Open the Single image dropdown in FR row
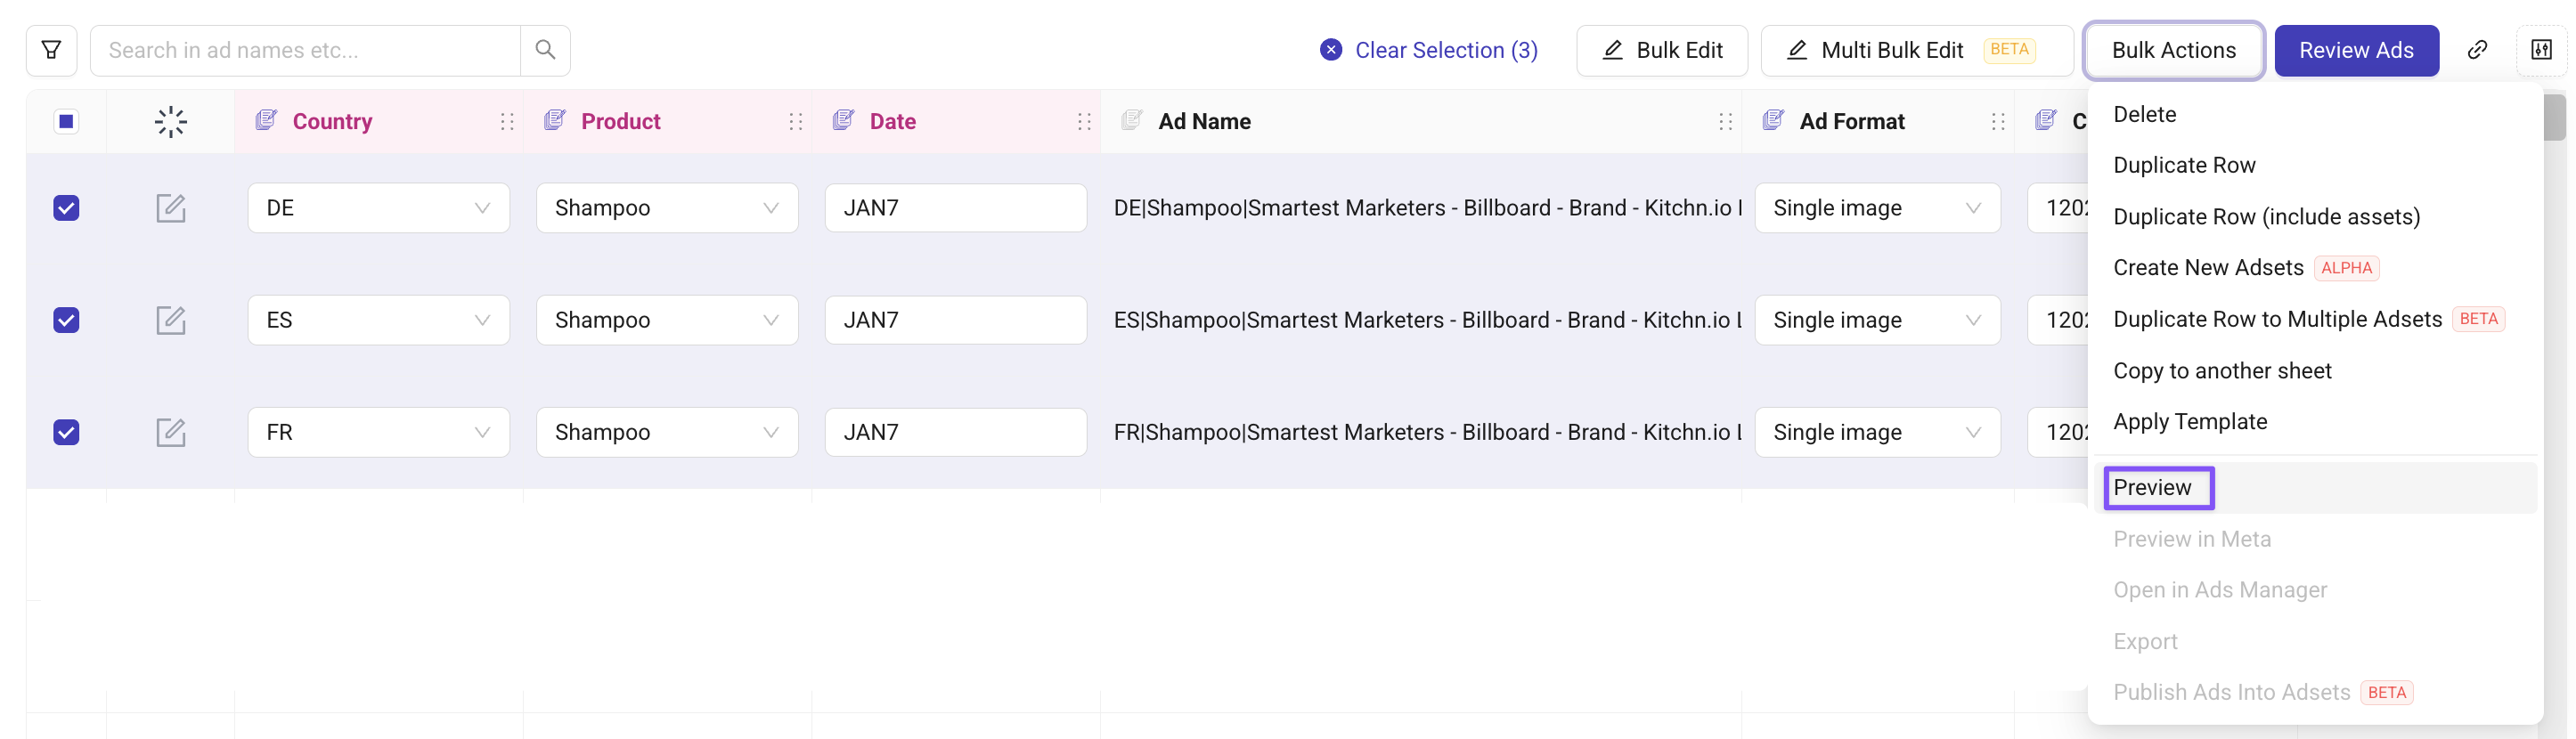Viewport: 2576px width, 739px height. pyautogui.click(x=1877, y=432)
